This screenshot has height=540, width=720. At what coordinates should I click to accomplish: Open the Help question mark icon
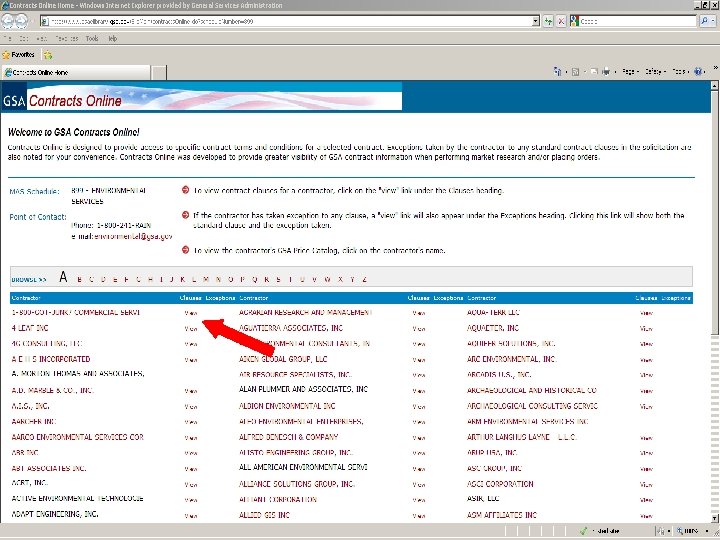click(698, 72)
